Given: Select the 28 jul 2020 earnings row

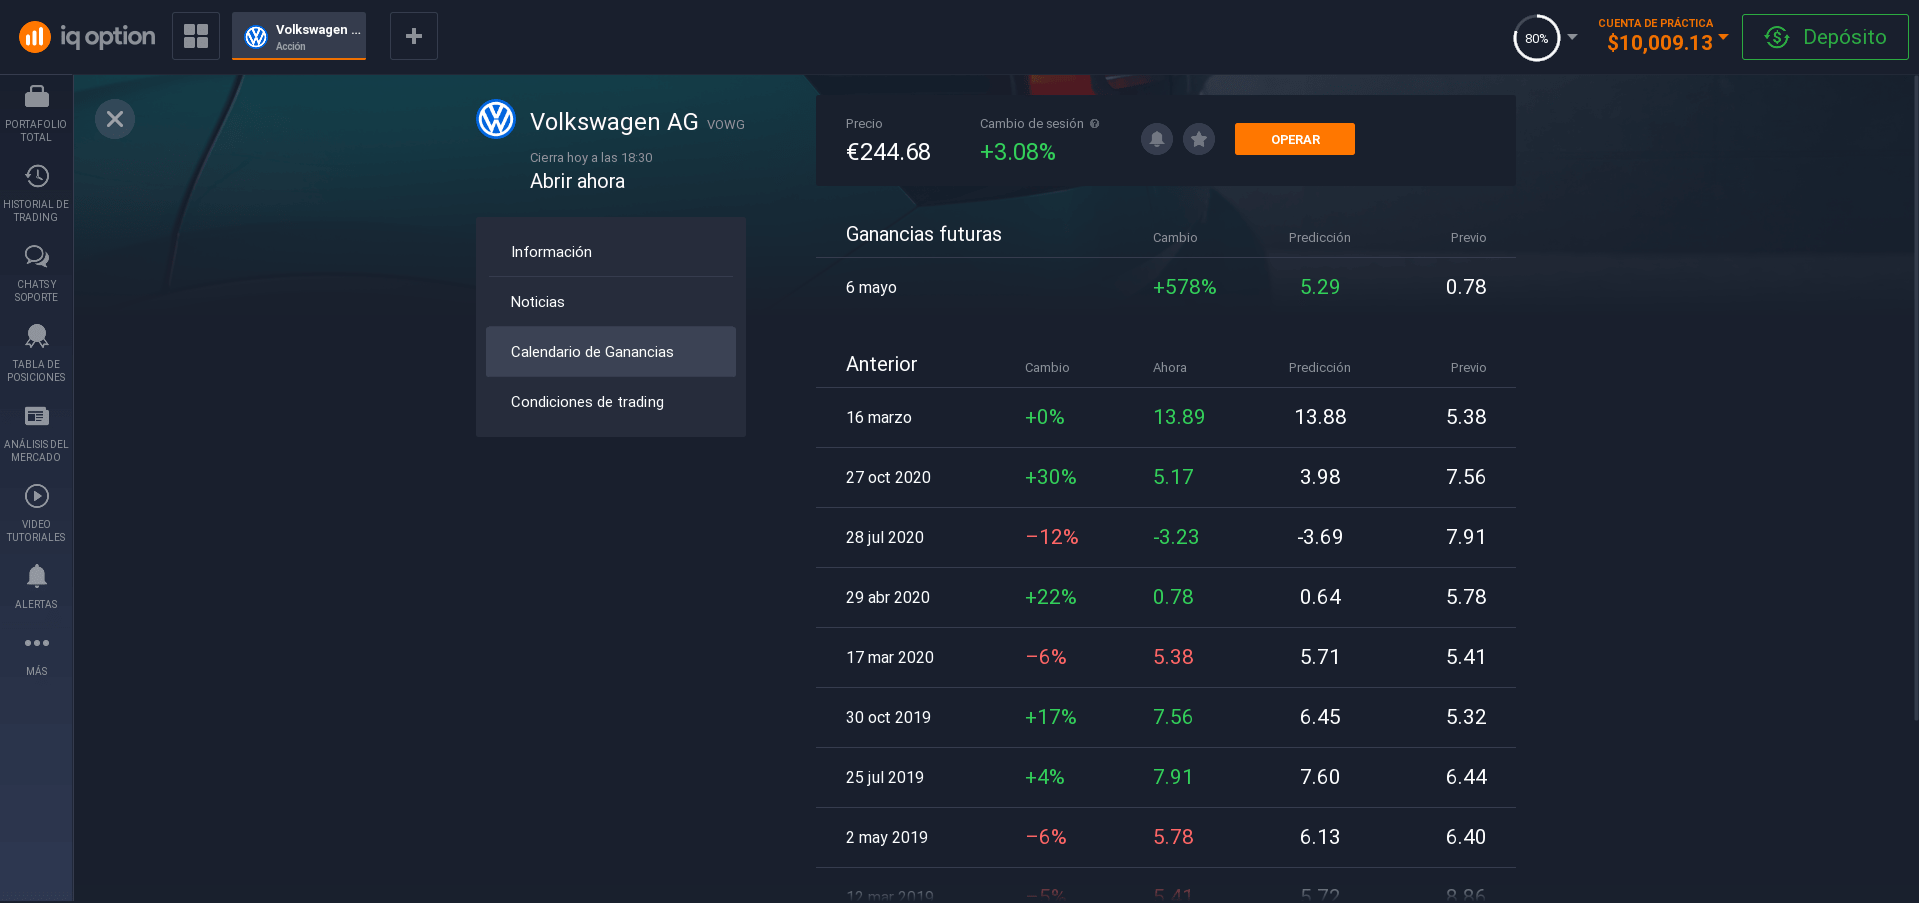Looking at the screenshot, I should [x=1166, y=537].
